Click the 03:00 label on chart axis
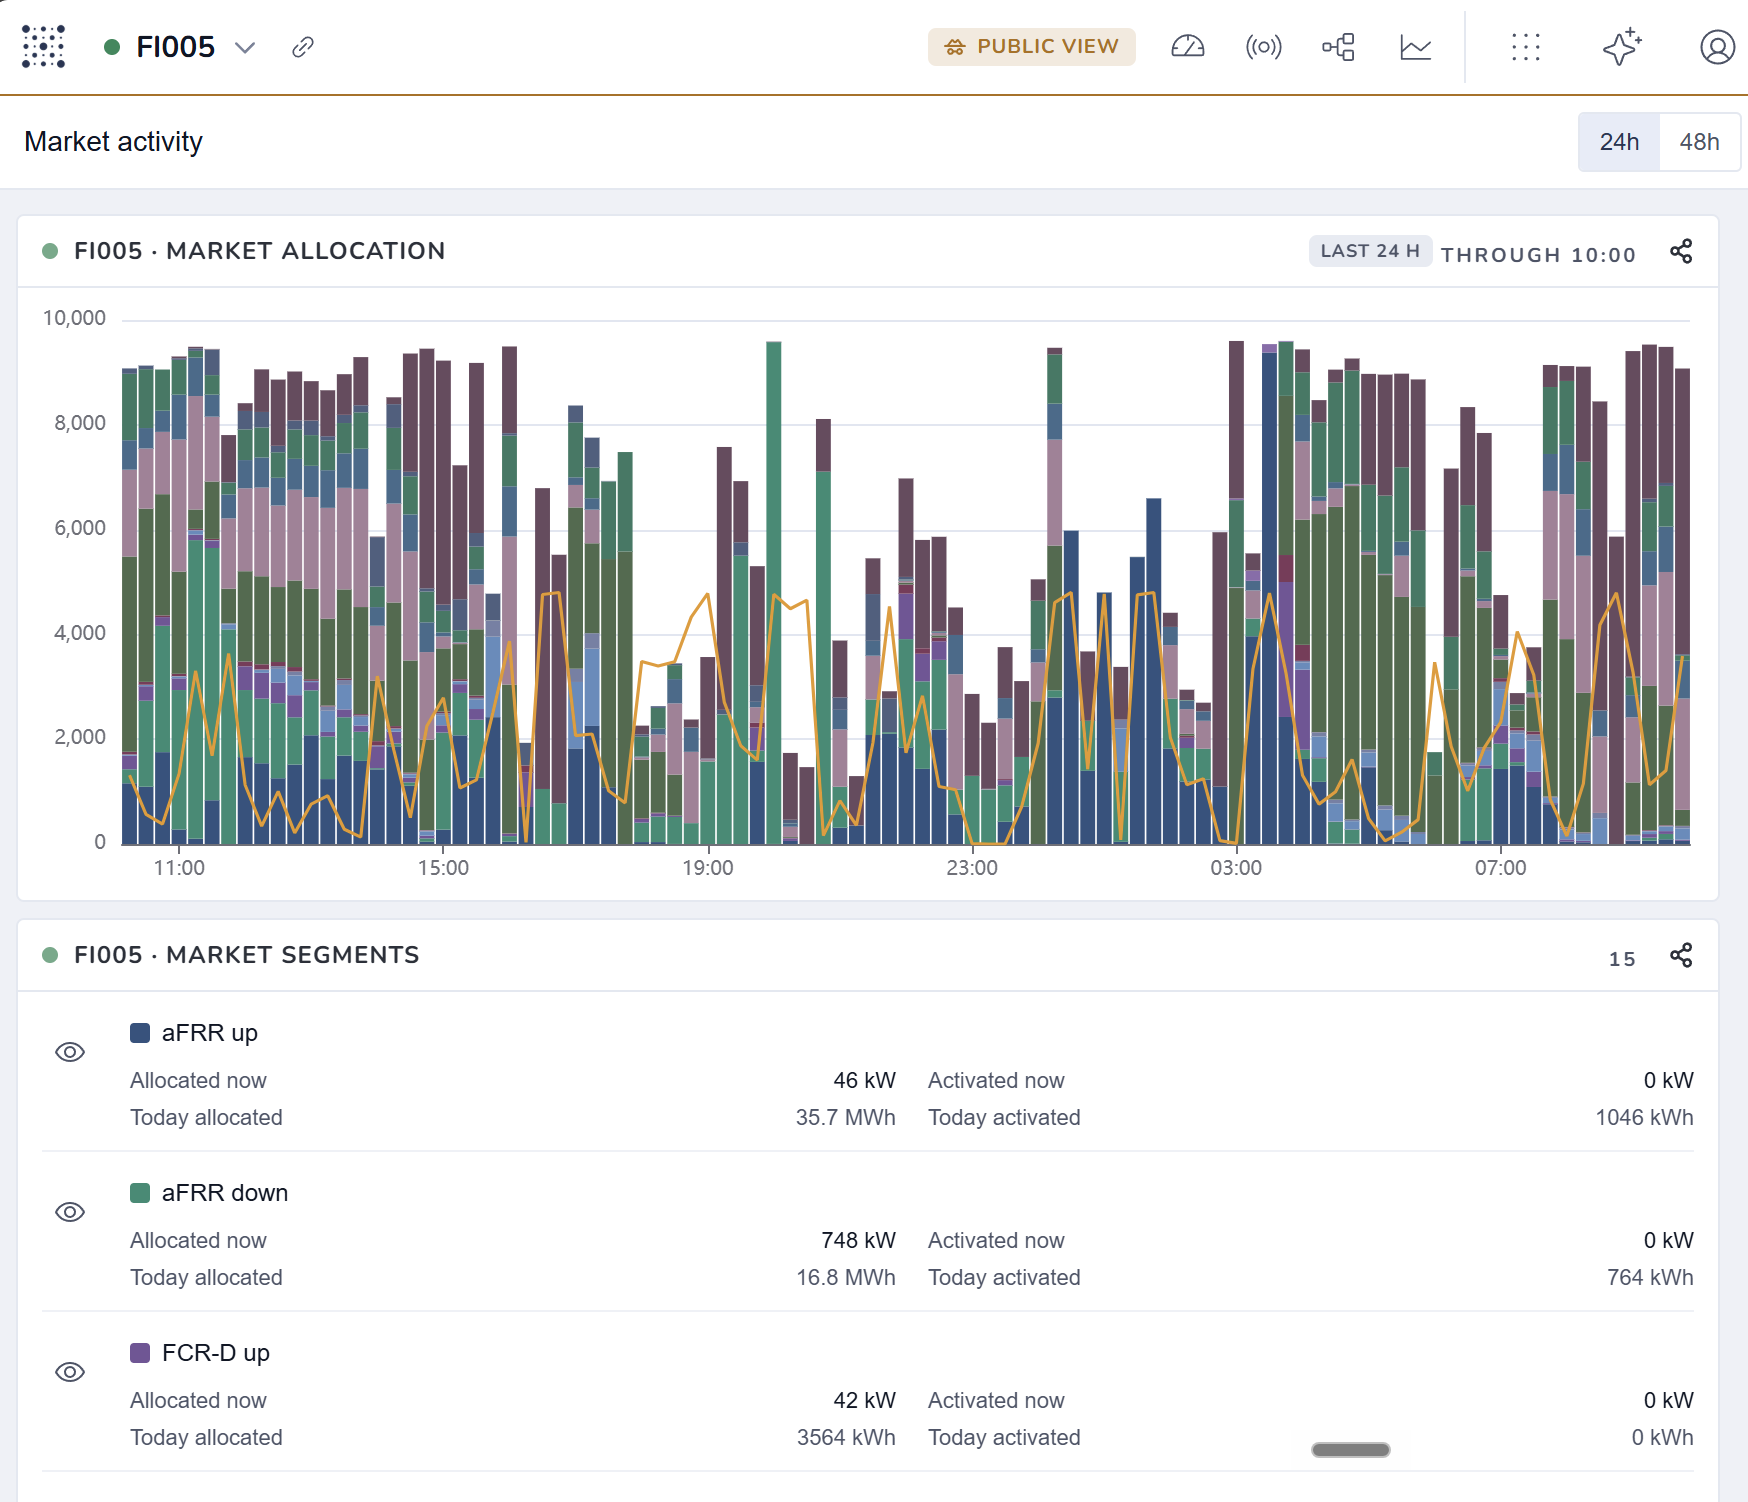 tap(1236, 868)
